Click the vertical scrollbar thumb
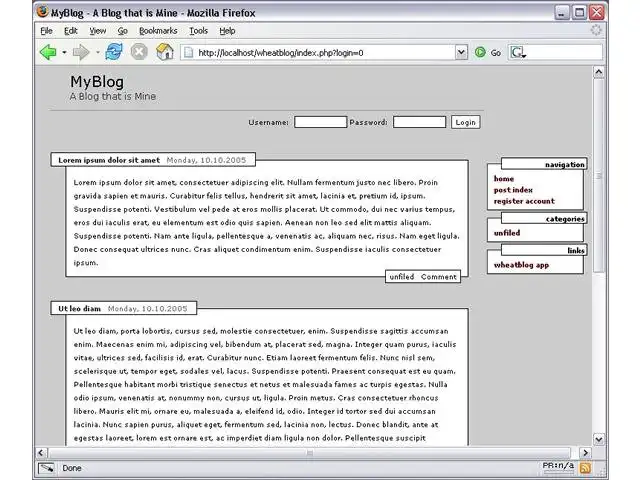640x480 pixels. pyautogui.click(x=598, y=176)
